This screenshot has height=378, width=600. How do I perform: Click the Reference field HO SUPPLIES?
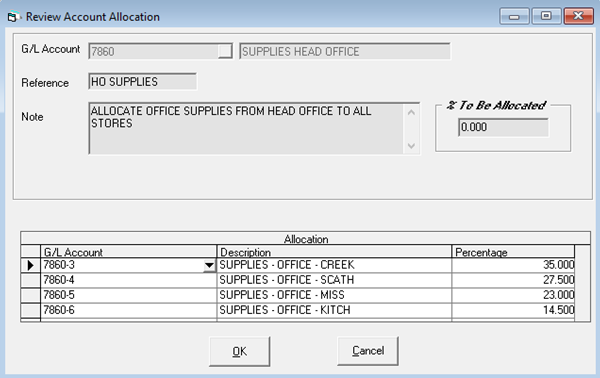[x=142, y=81]
